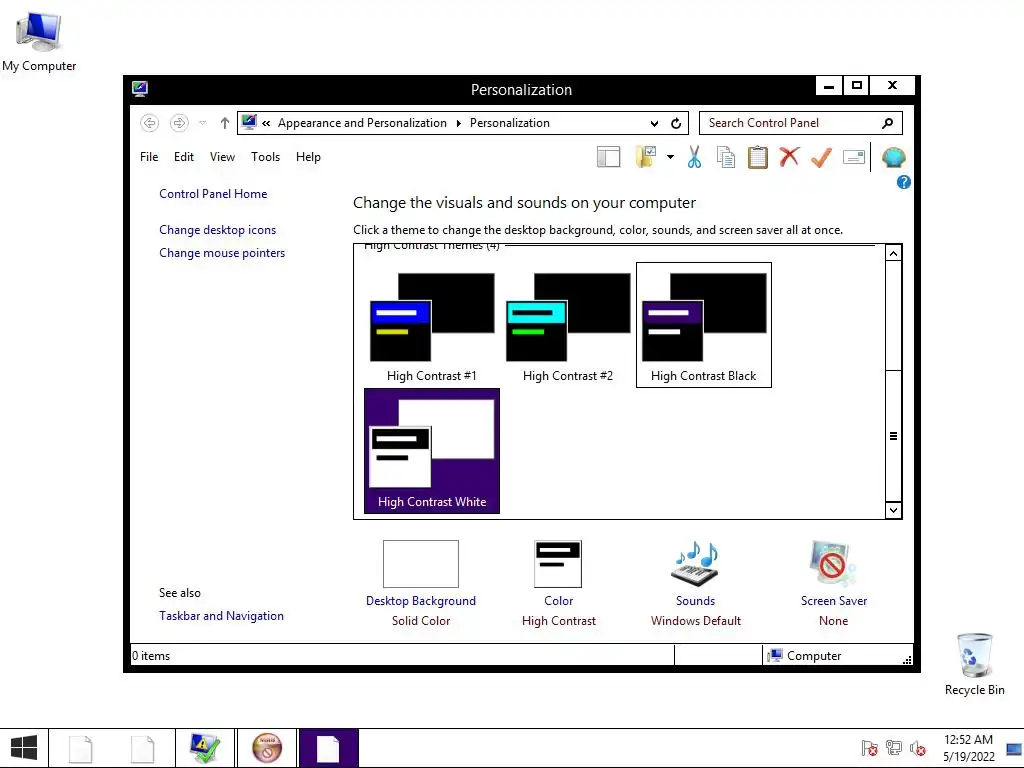Click the theme list scroll up arrow
Image resolution: width=1024 pixels, height=768 pixels.
pos(893,253)
